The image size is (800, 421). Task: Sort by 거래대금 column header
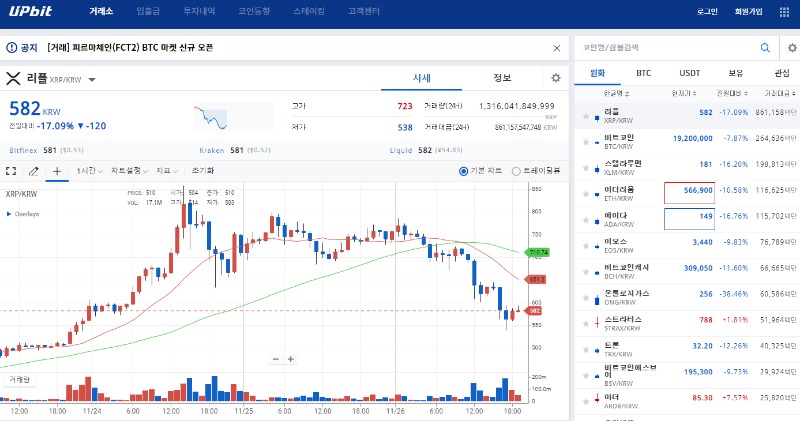780,93
